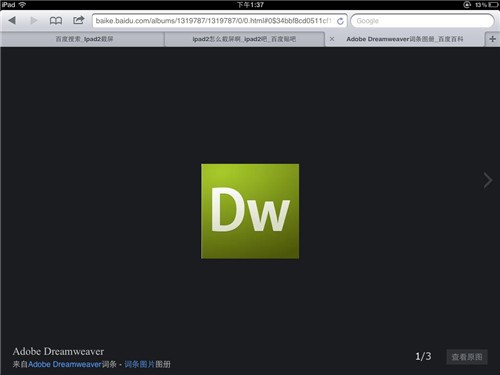
Task: Open the share action icon
Action: point(79,20)
